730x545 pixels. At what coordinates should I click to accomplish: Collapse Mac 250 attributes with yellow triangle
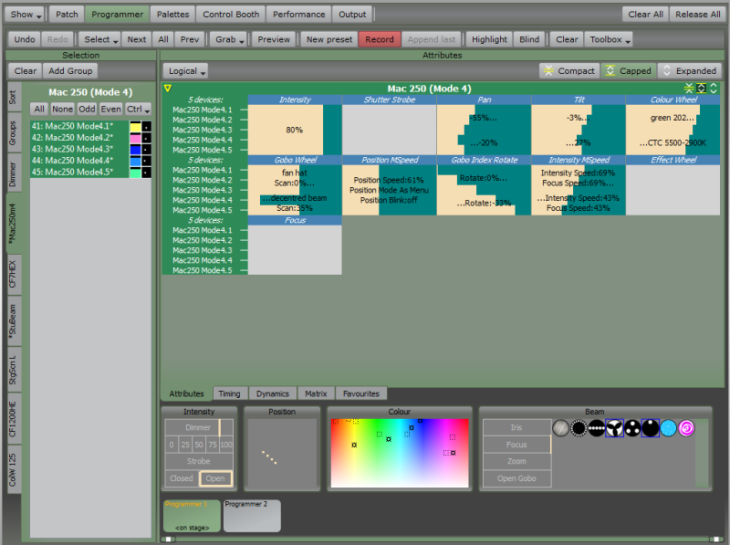[168, 88]
